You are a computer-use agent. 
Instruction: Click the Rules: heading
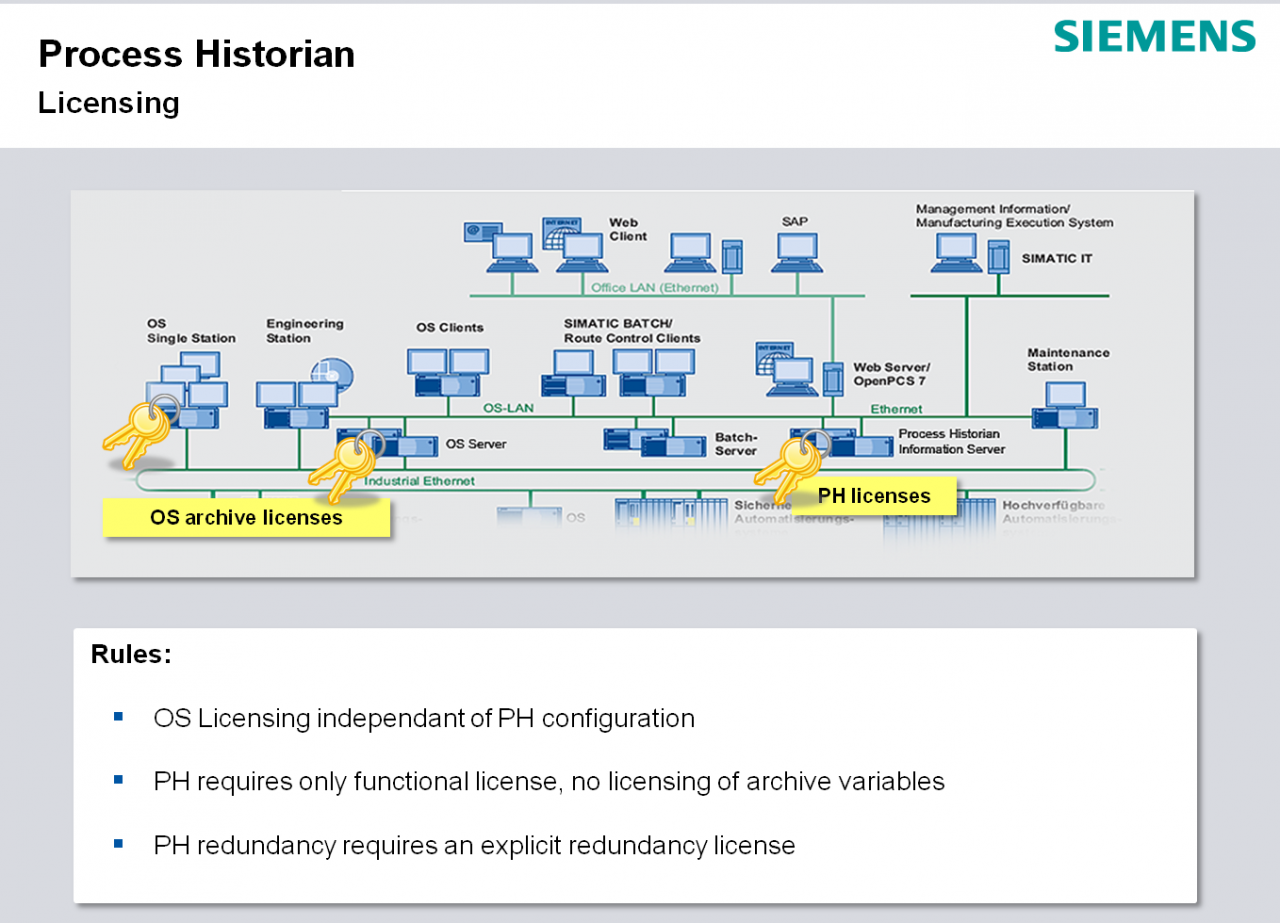point(131,655)
